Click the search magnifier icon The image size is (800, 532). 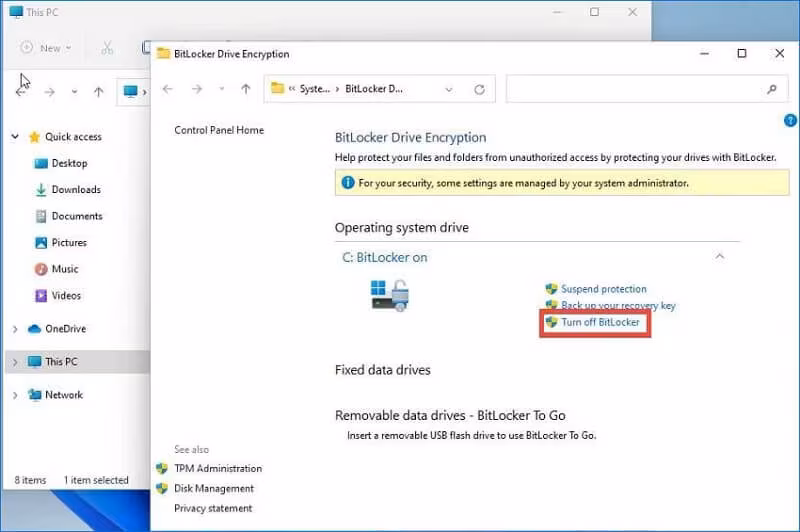771,89
